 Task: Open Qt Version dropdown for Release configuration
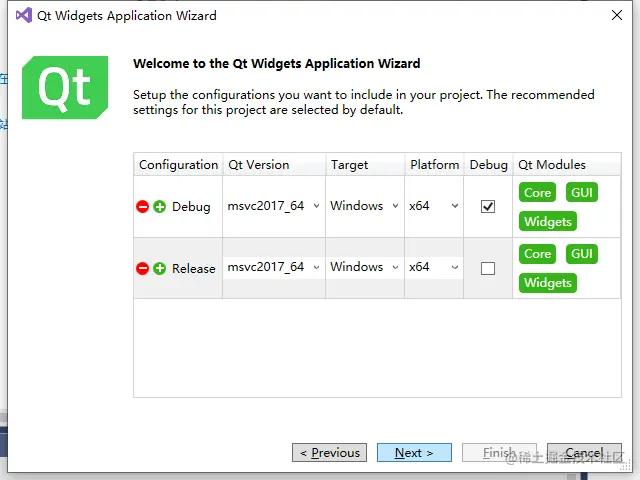coord(273,267)
